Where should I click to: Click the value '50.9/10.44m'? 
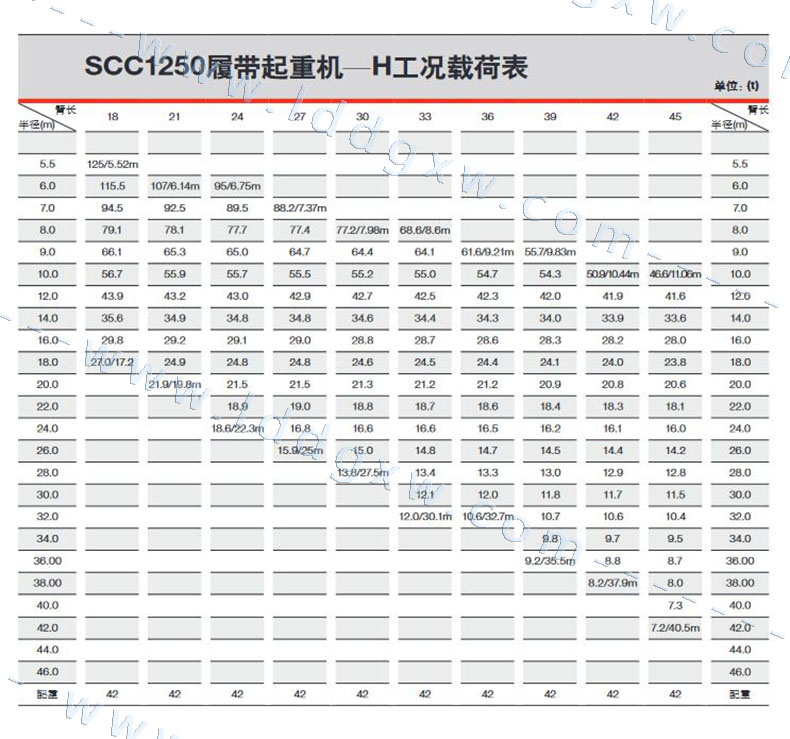tap(612, 274)
